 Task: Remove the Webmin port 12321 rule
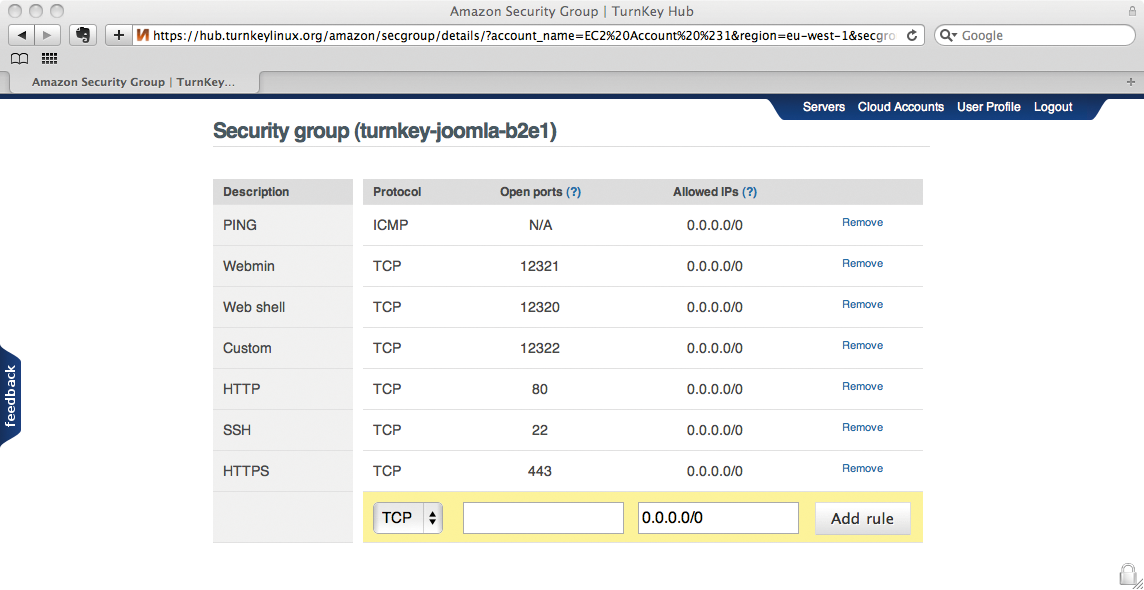862,264
